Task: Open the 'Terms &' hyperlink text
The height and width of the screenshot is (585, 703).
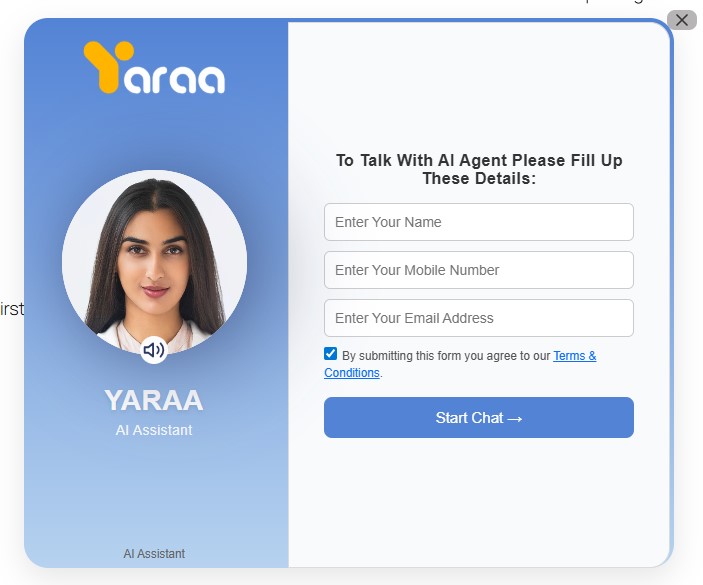Action: pos(575,356)
